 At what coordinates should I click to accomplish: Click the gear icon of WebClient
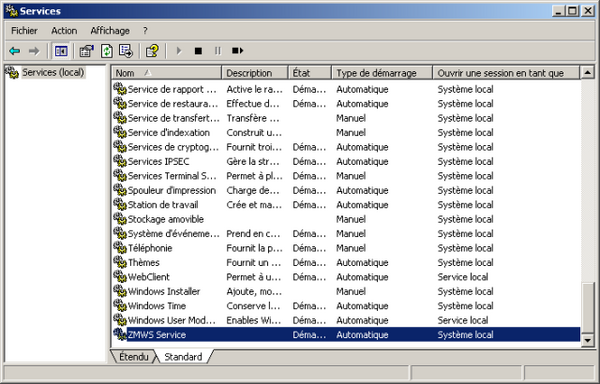(x=120, y=277)
